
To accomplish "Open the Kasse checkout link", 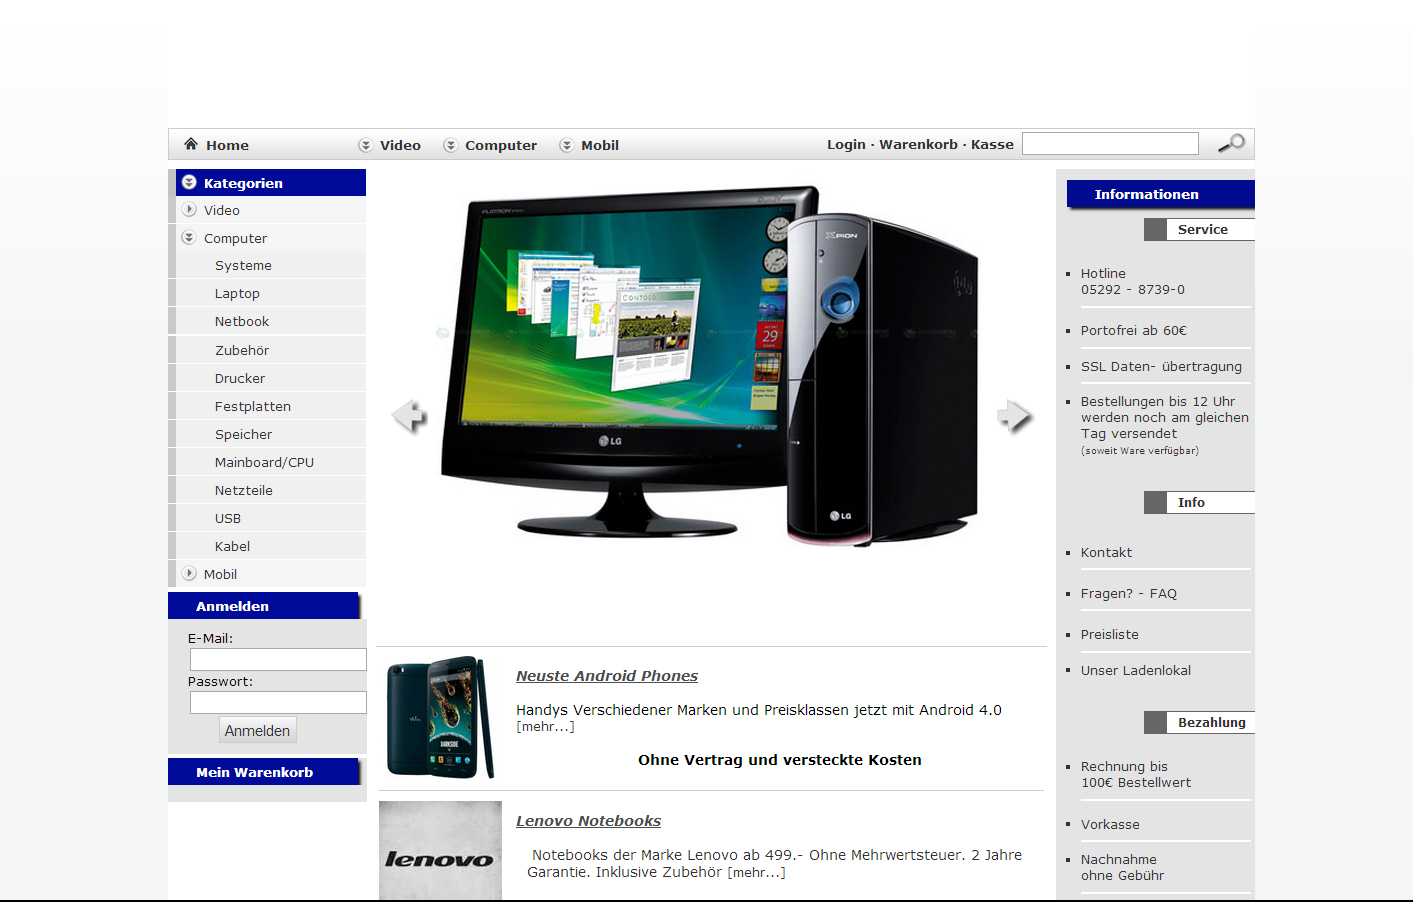I will tap(992, 144).
